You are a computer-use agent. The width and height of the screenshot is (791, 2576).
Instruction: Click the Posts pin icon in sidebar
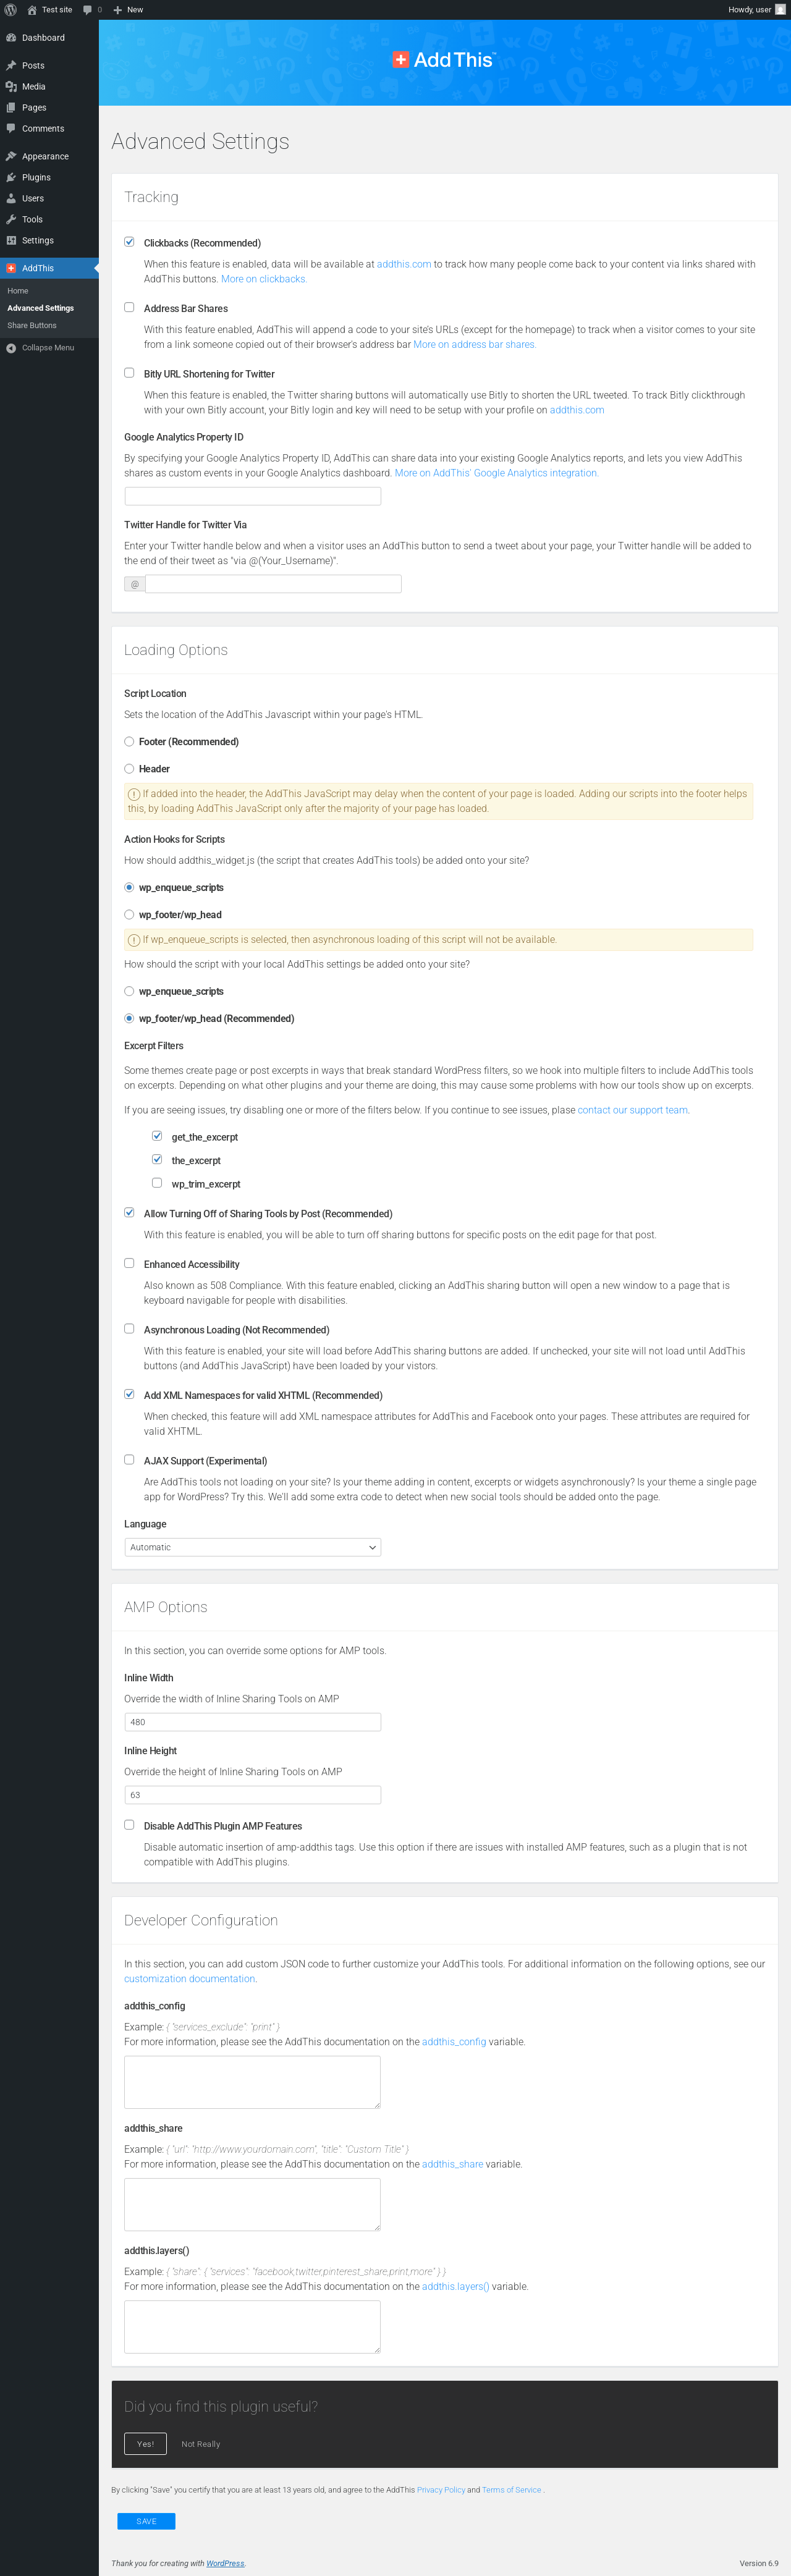click(x=11, y=66)
